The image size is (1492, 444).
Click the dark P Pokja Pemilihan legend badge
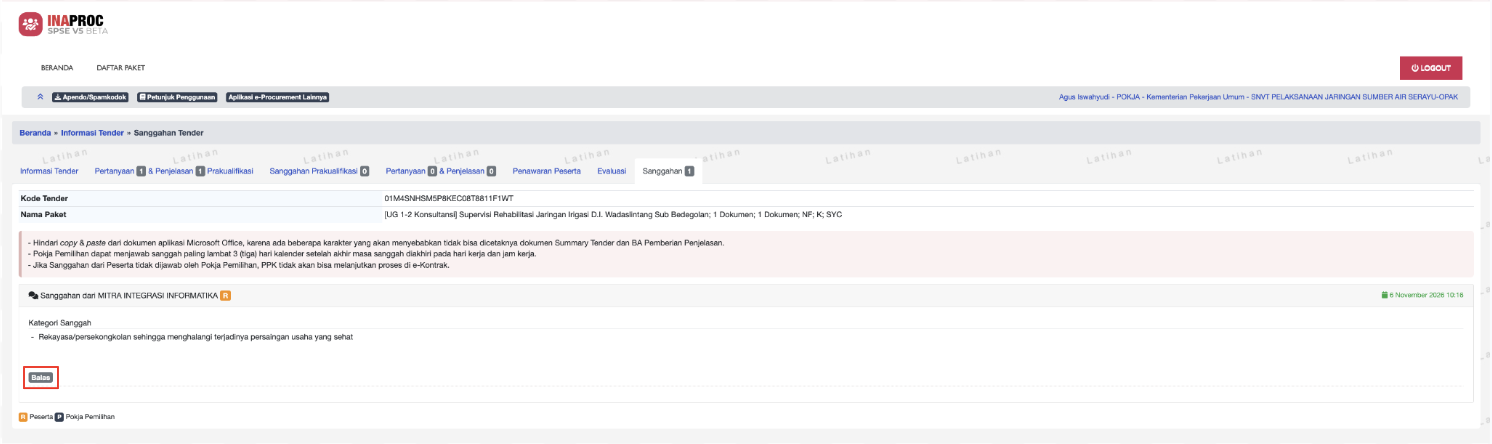(59, 416)
